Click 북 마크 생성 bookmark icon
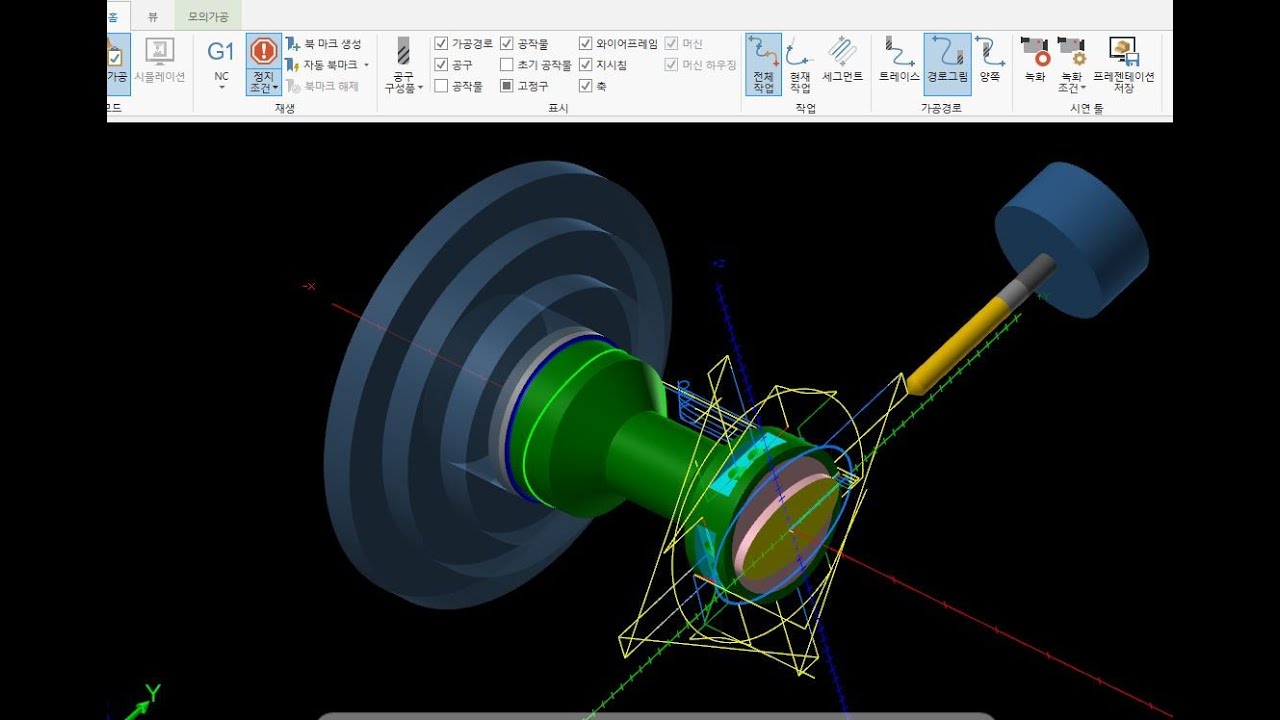1280x720 pixels. point(293,44)
